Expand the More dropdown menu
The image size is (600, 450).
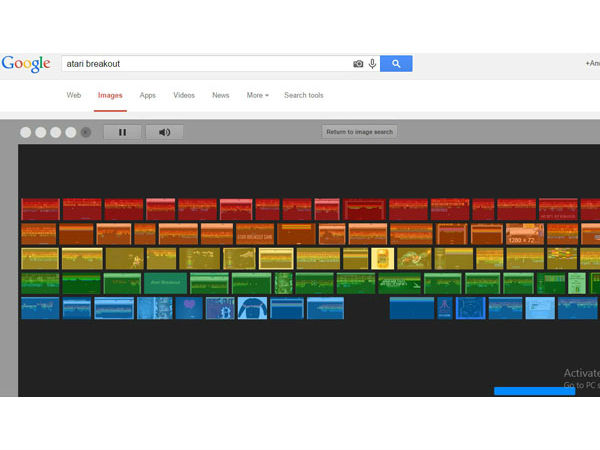257,96
